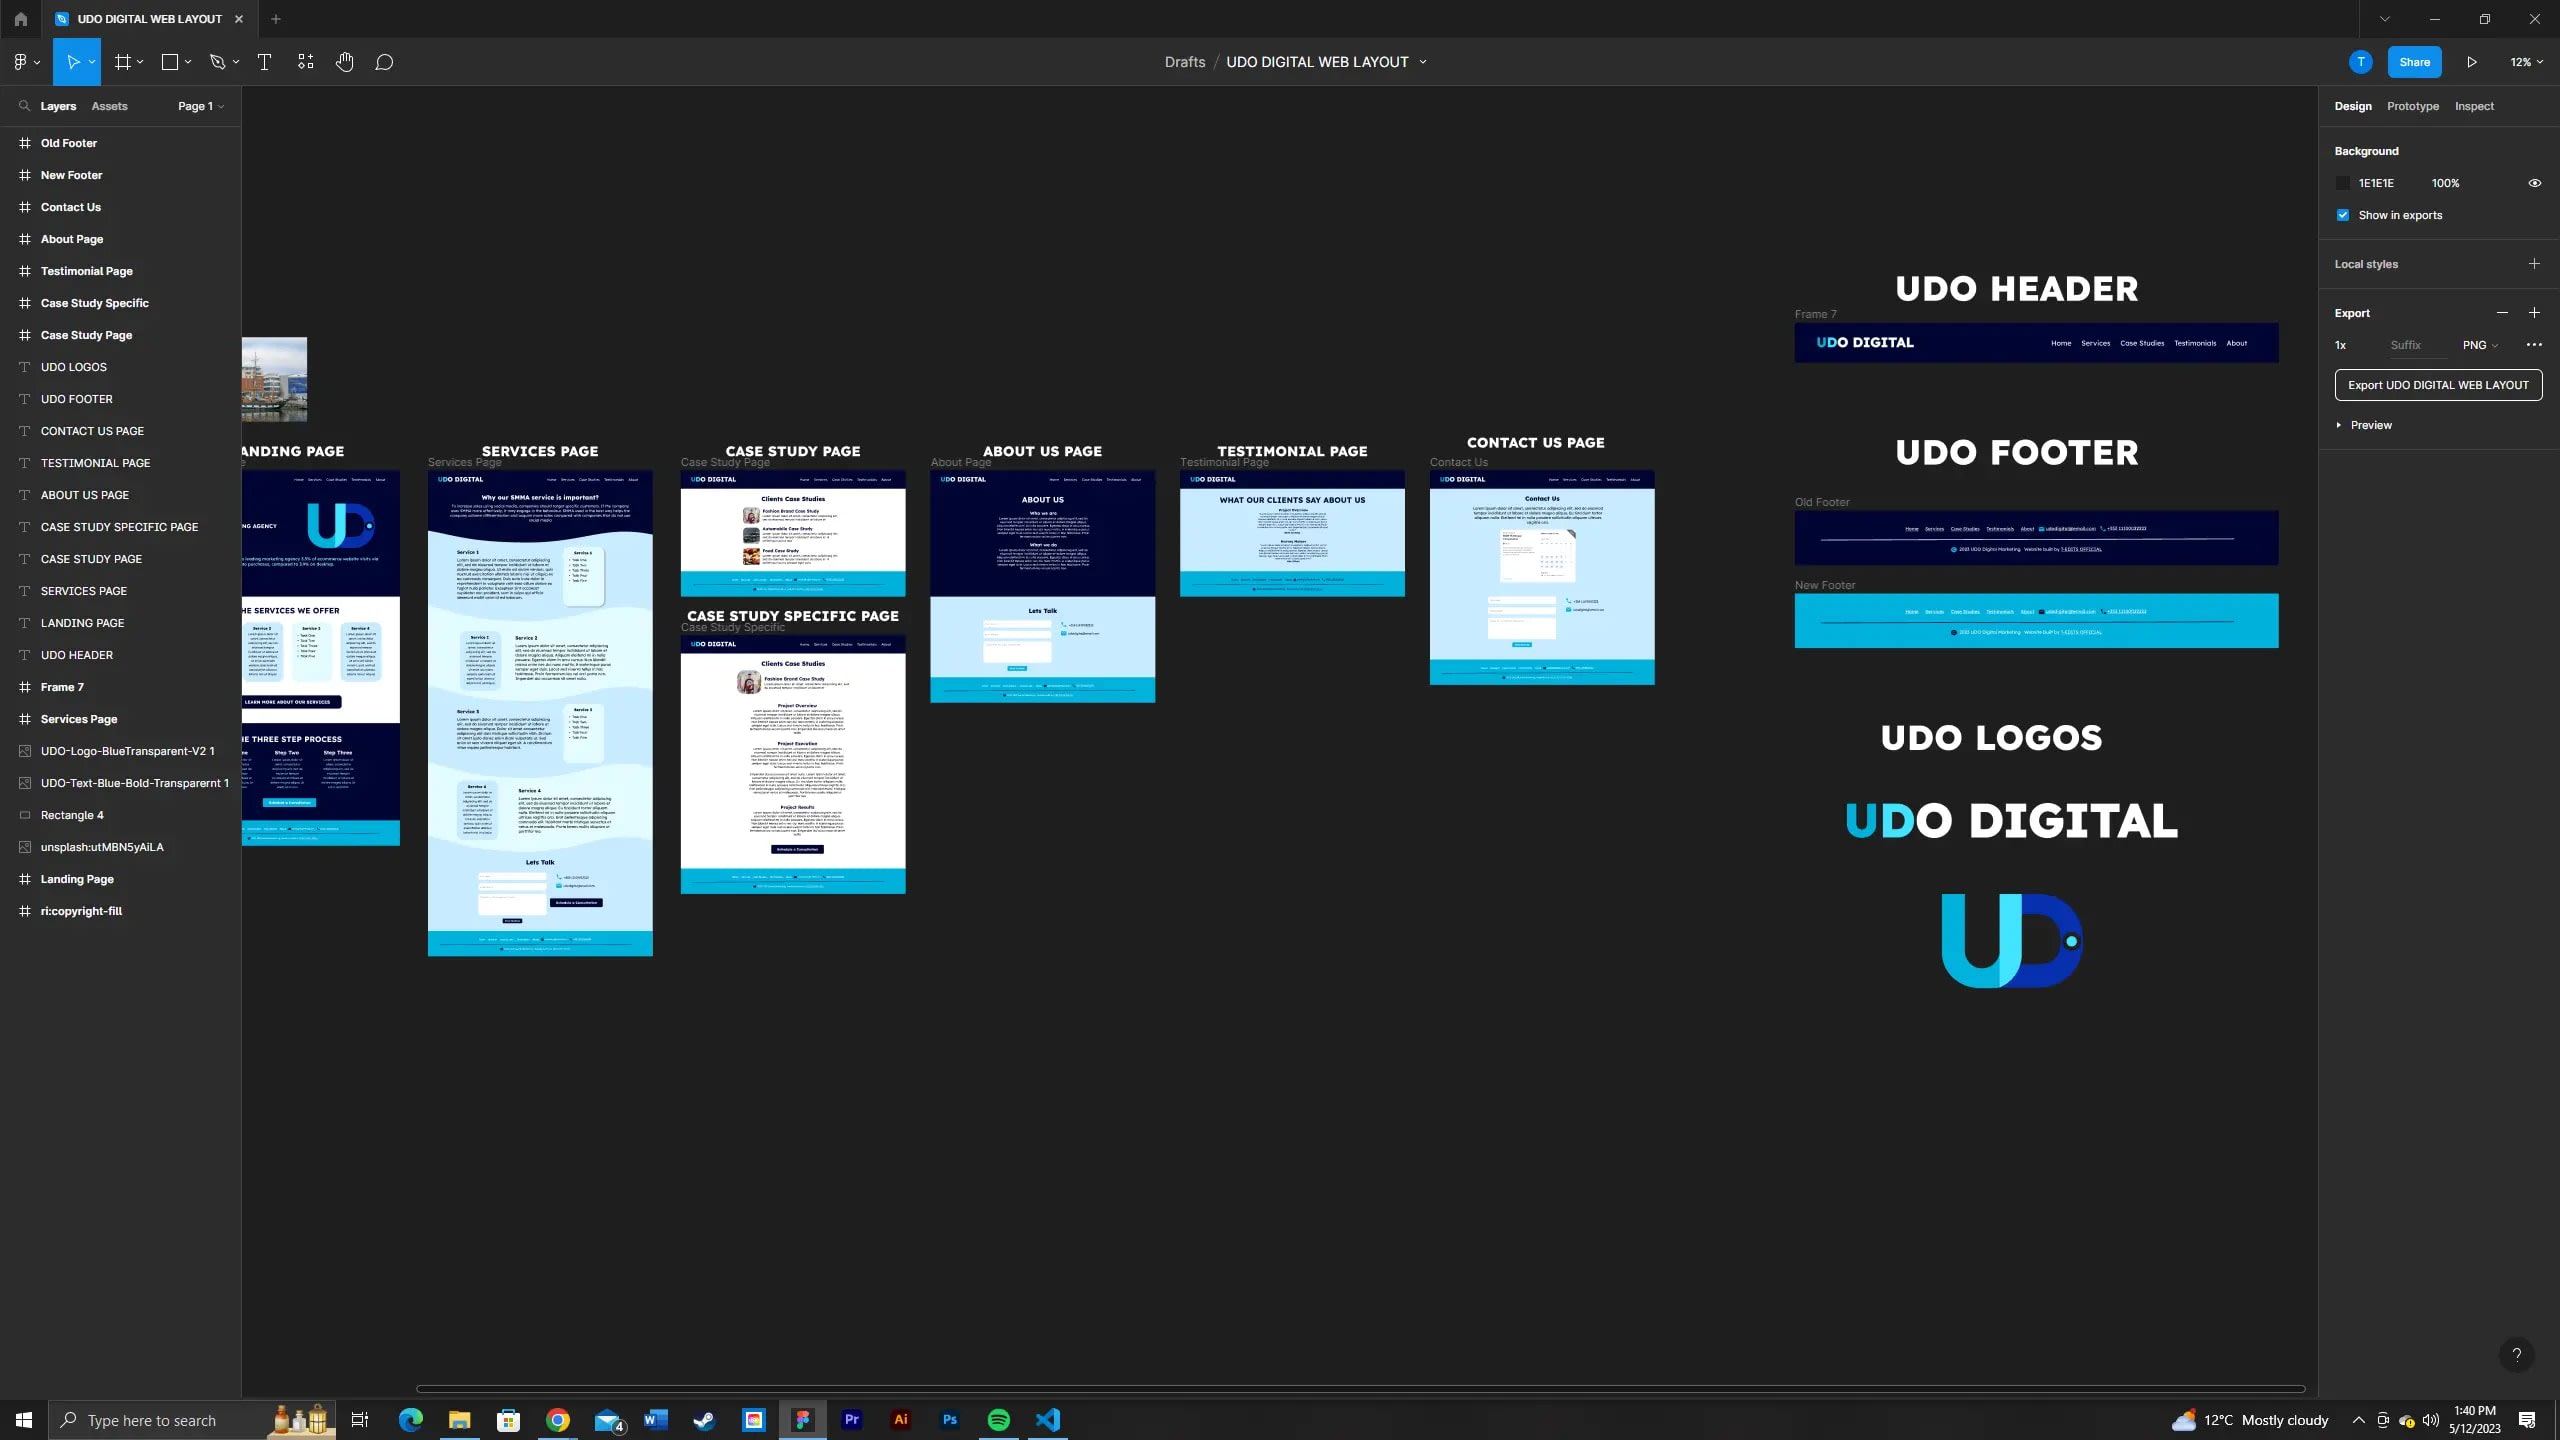Select the Pen tool
This screenshot has height=1440, width=2560.
click(217, 62)
